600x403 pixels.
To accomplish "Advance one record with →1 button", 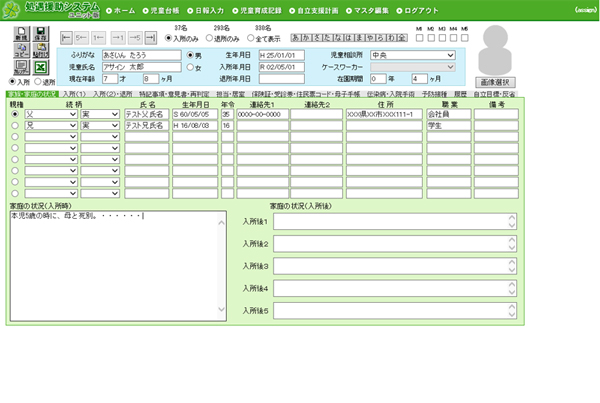I will tap(118, 38).
